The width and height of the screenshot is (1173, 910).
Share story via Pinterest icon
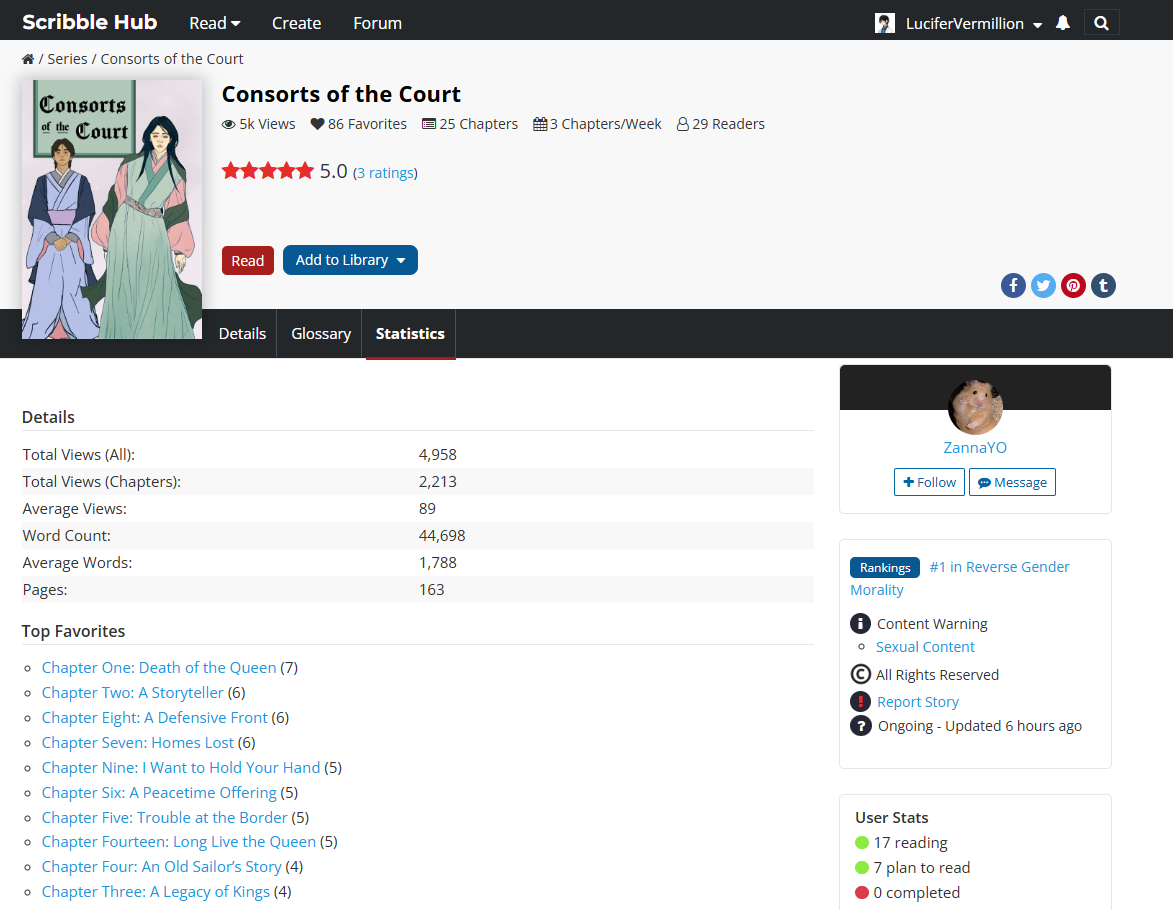(x=1073, y=285)
